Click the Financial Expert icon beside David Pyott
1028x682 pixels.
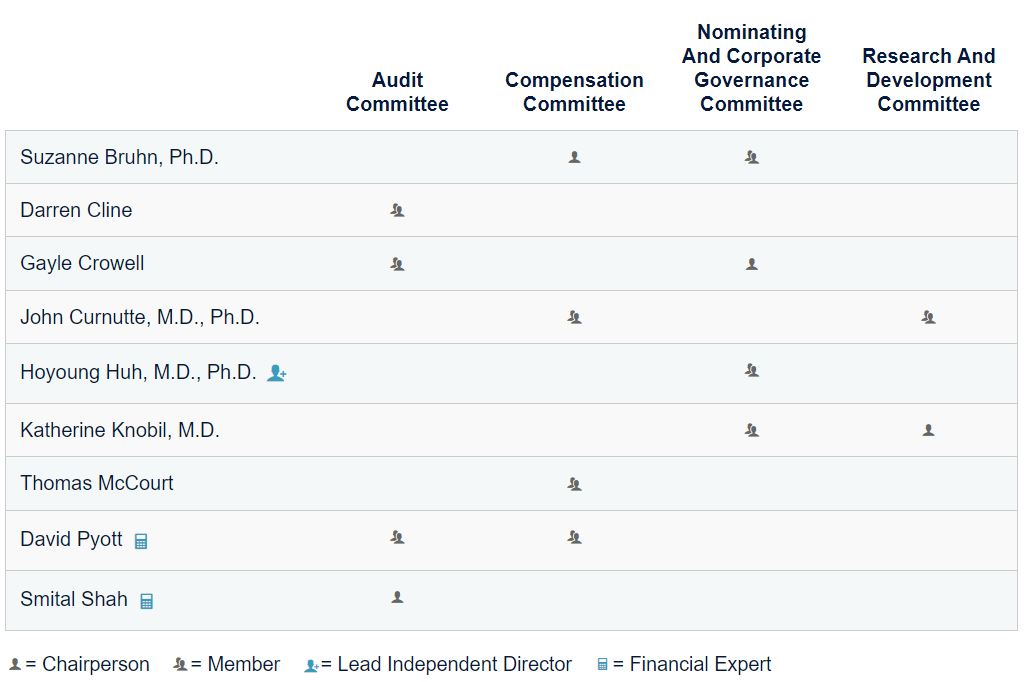(141, 541)
